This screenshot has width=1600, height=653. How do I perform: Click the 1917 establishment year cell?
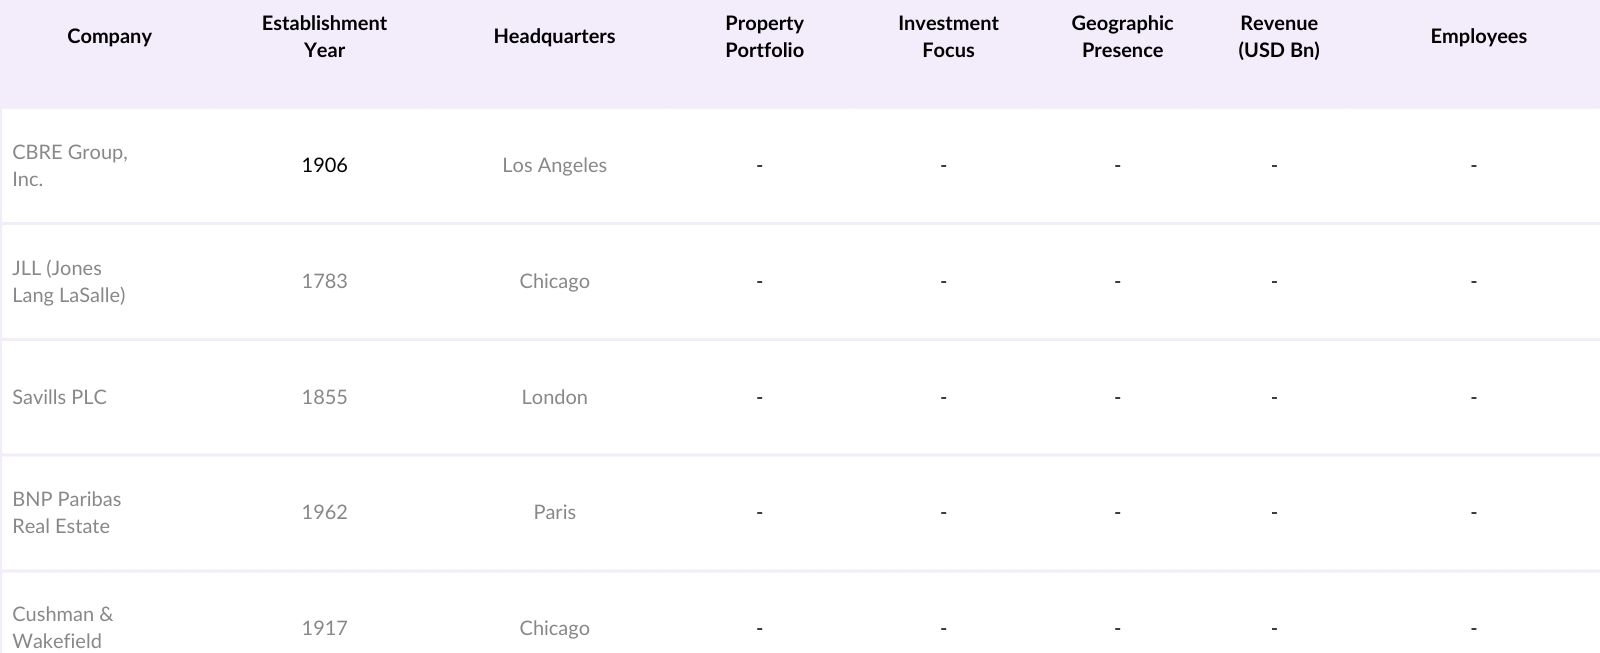pos(324,628)
